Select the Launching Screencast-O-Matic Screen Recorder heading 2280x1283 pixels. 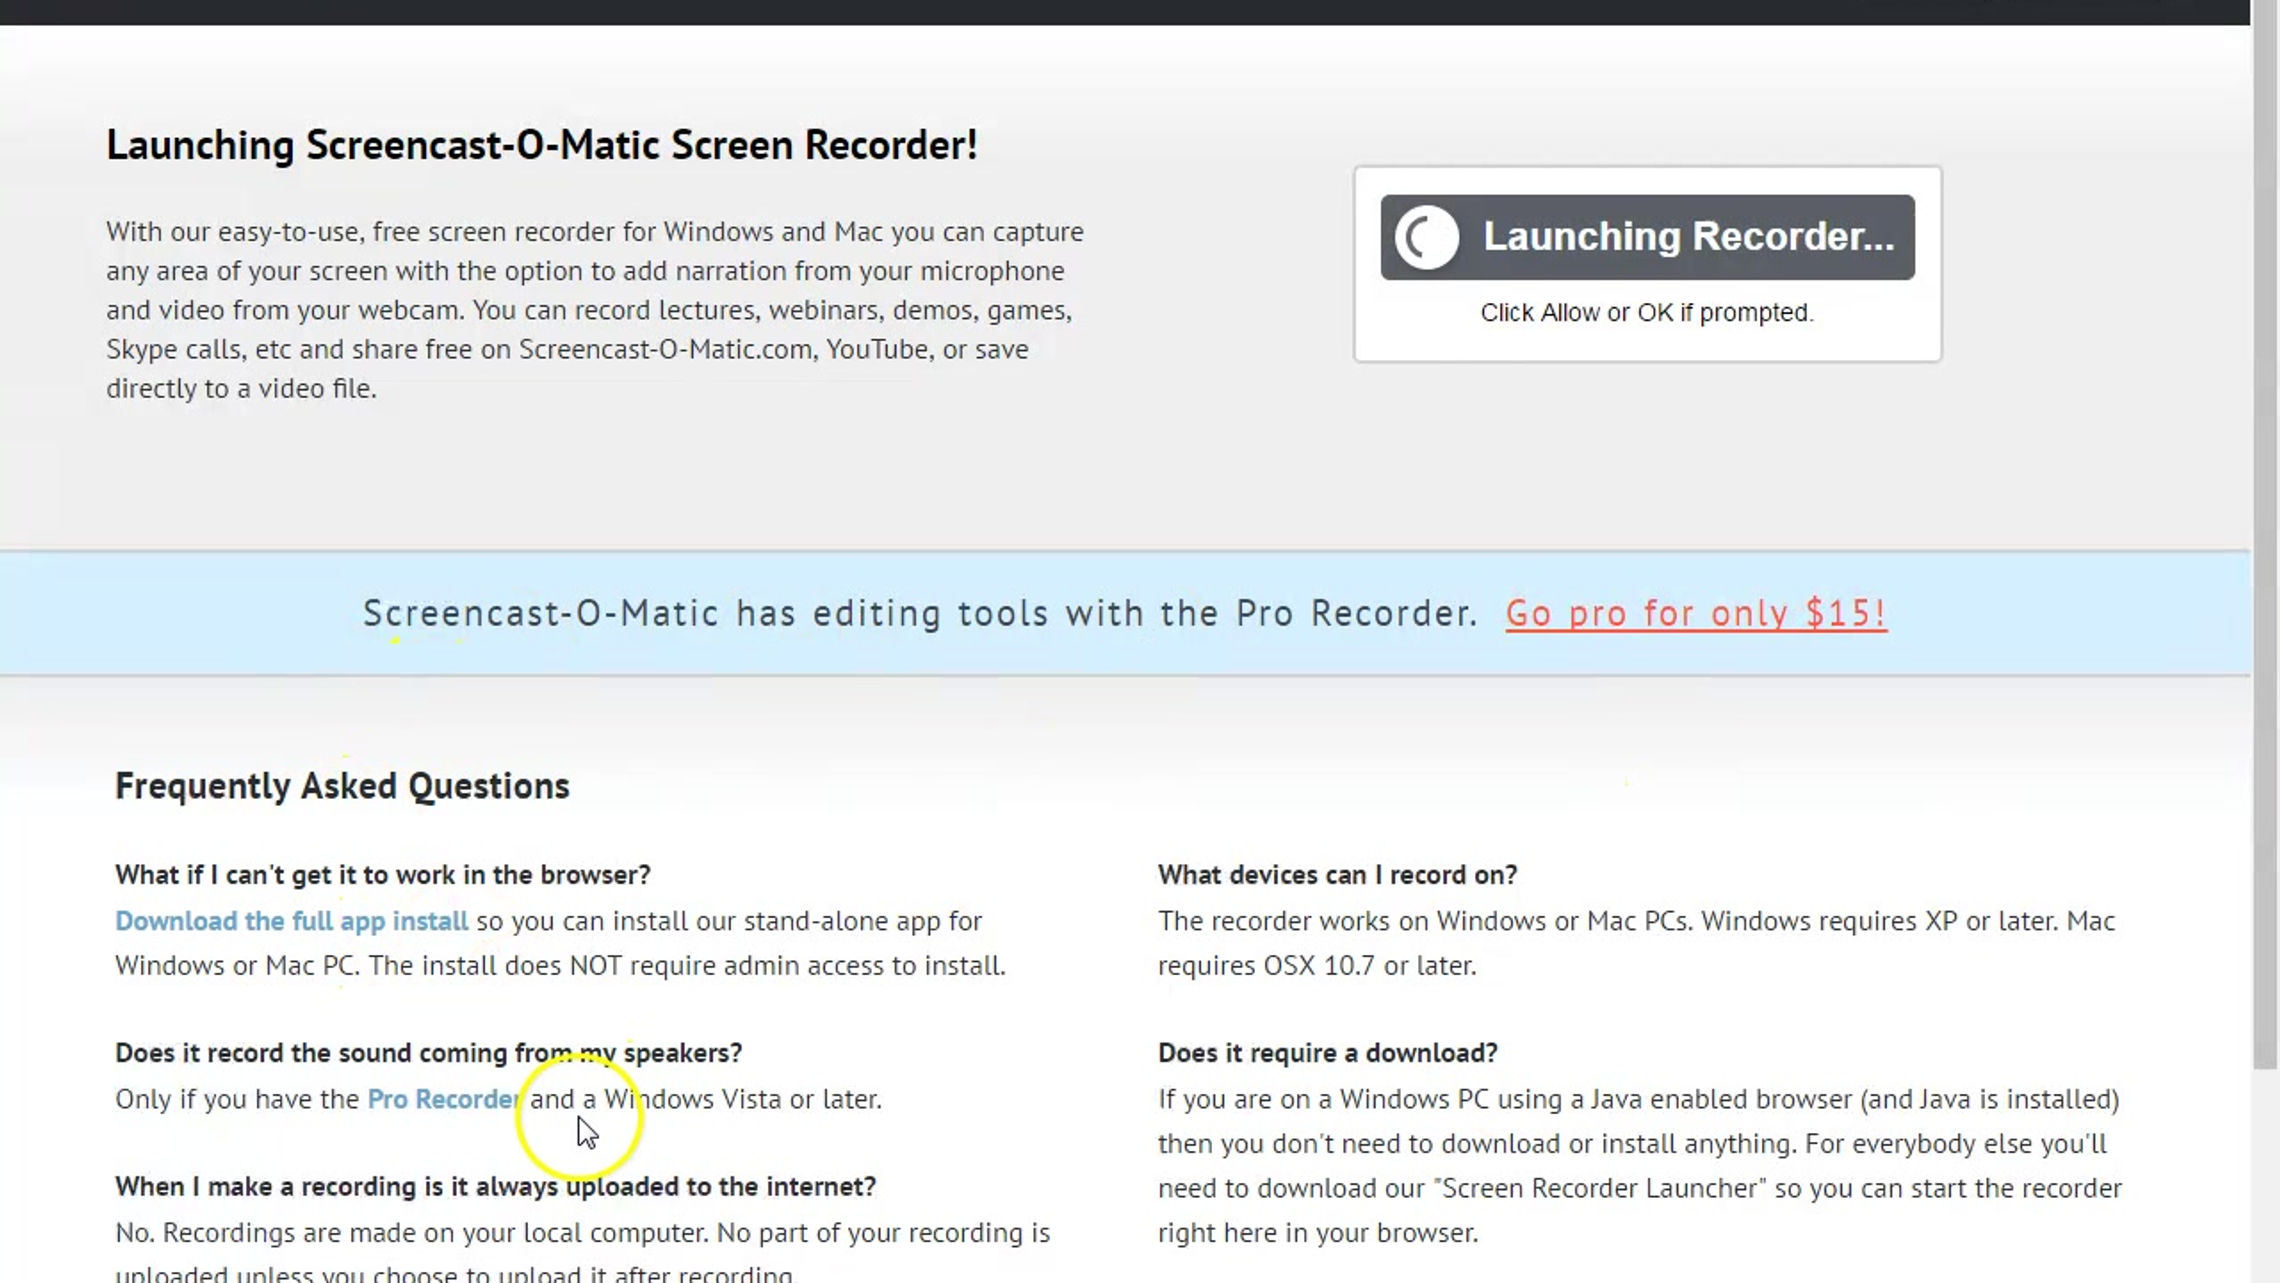point(542,145)
